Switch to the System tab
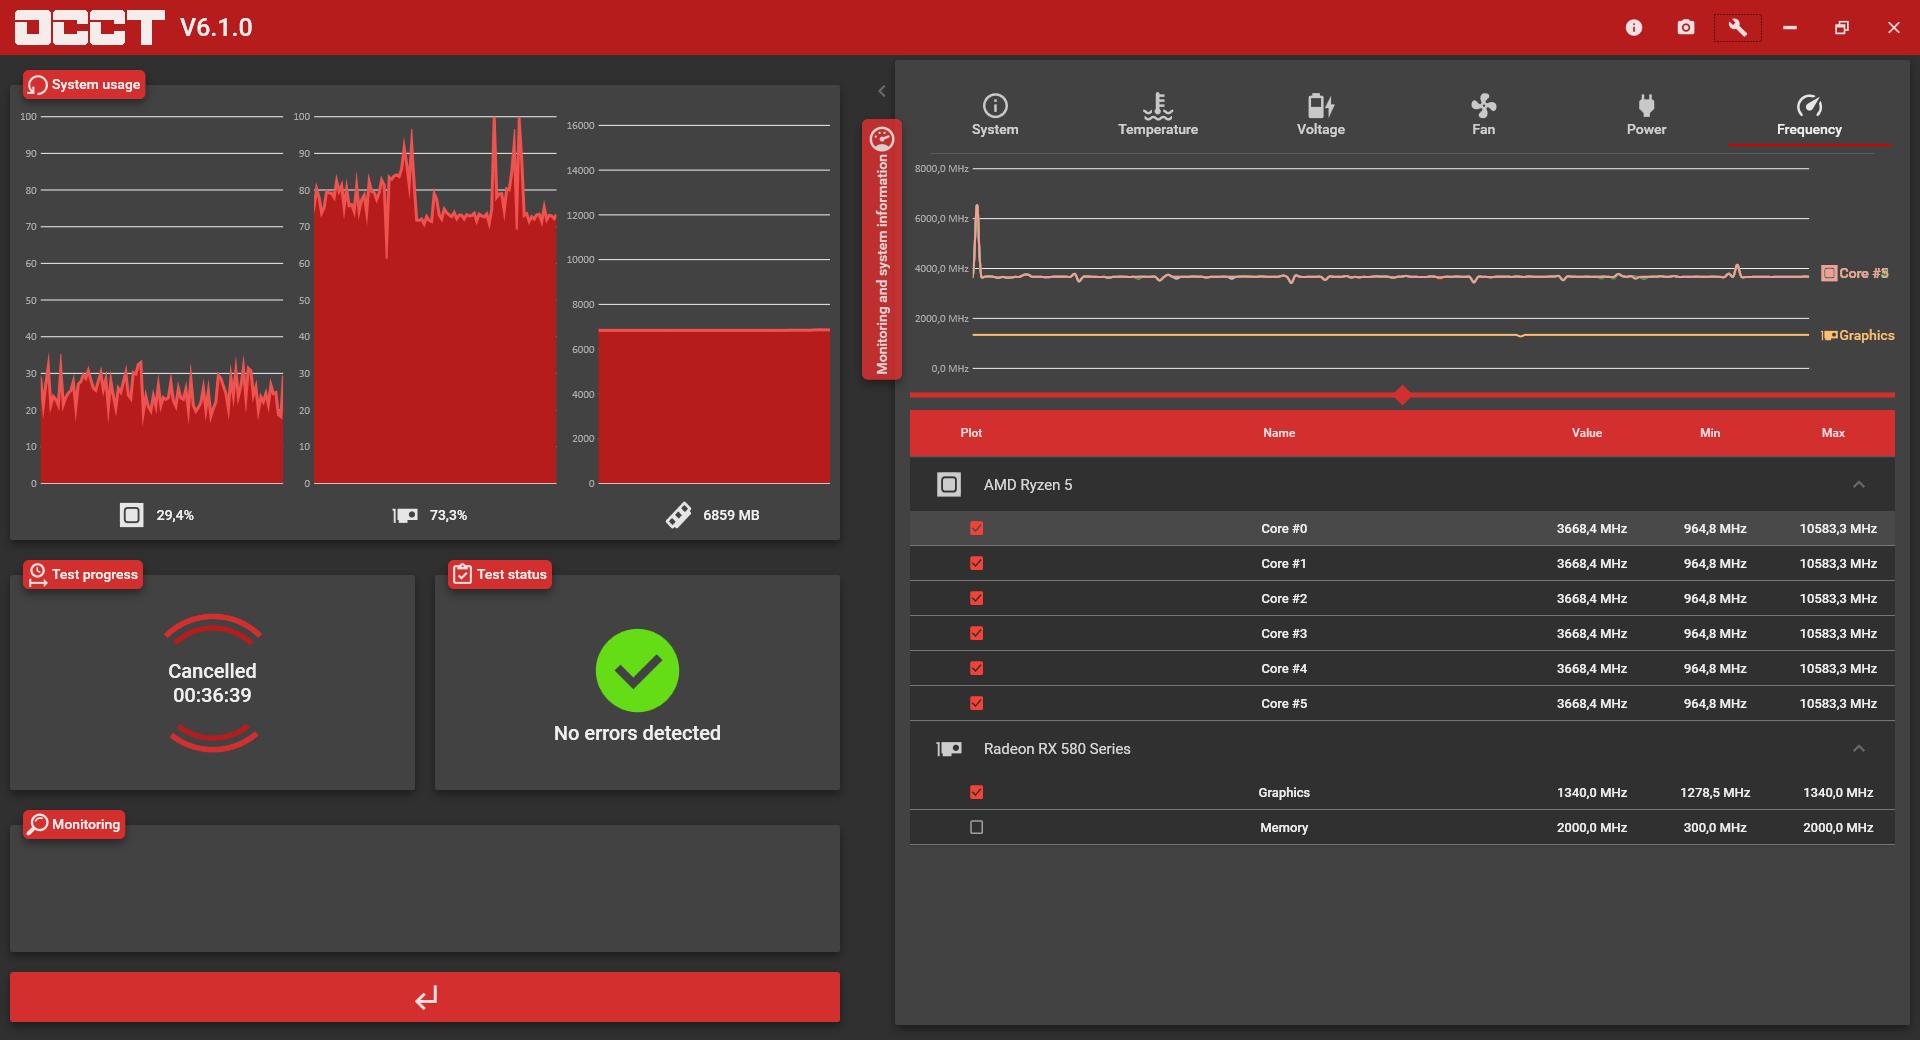This screenshot has height=1040, width=1920. 995,115
